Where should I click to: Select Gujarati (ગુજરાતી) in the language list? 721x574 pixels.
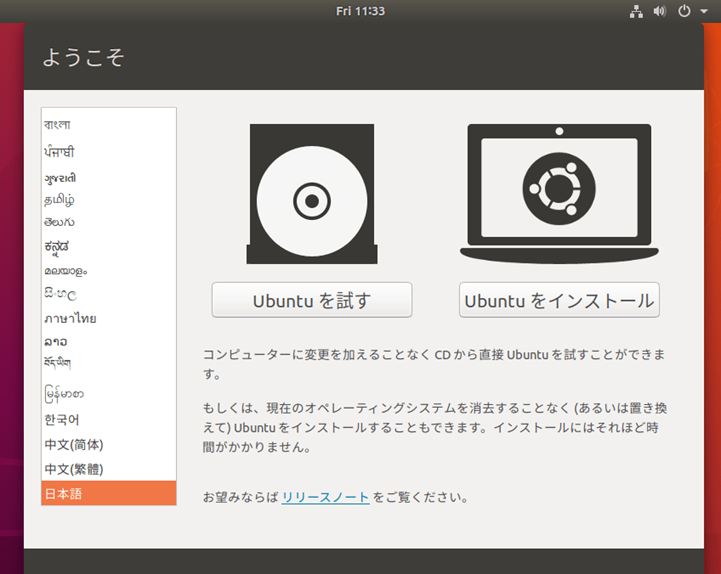point(109,178)
